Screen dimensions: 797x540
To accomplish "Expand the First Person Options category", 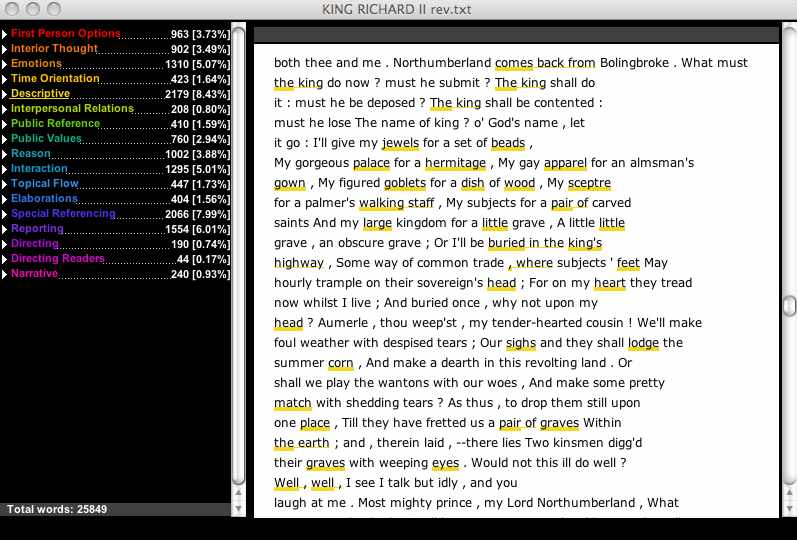I will (x=5, y=34).
